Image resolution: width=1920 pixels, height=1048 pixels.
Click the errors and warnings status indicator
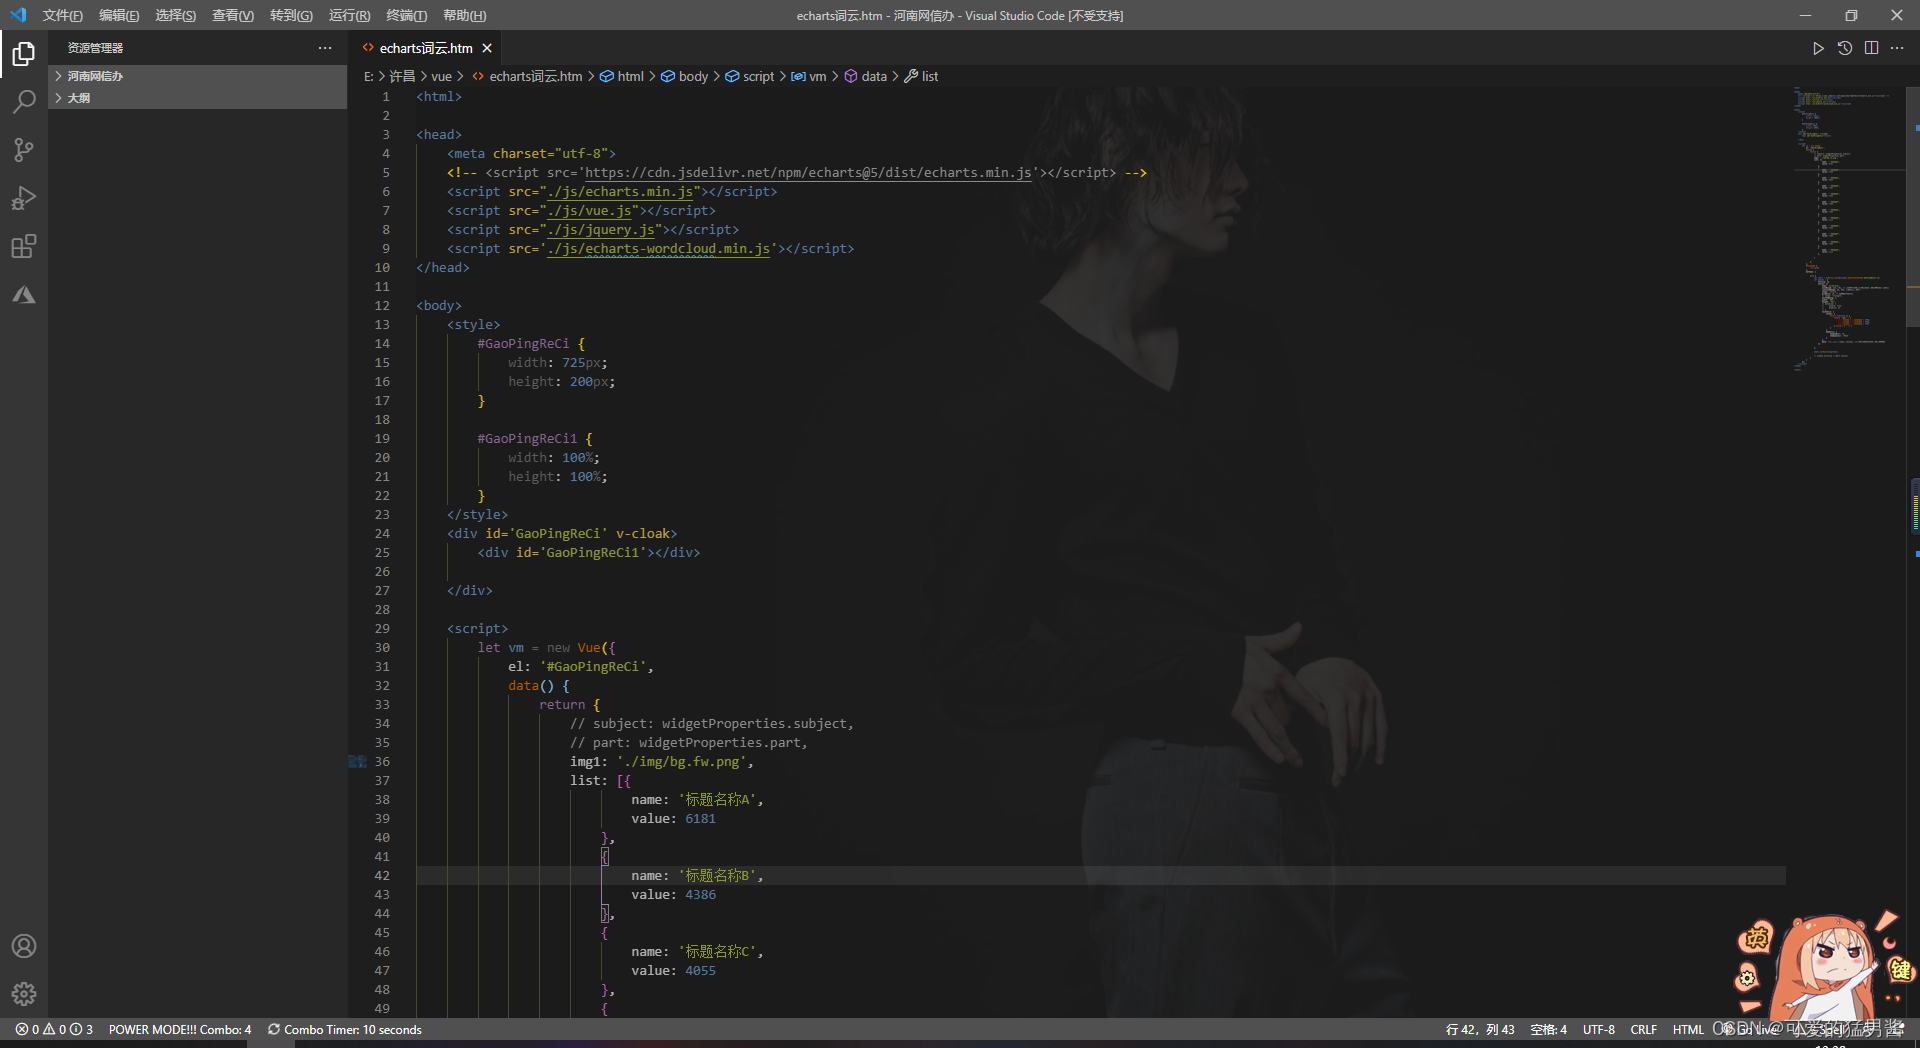(54, 1029)
